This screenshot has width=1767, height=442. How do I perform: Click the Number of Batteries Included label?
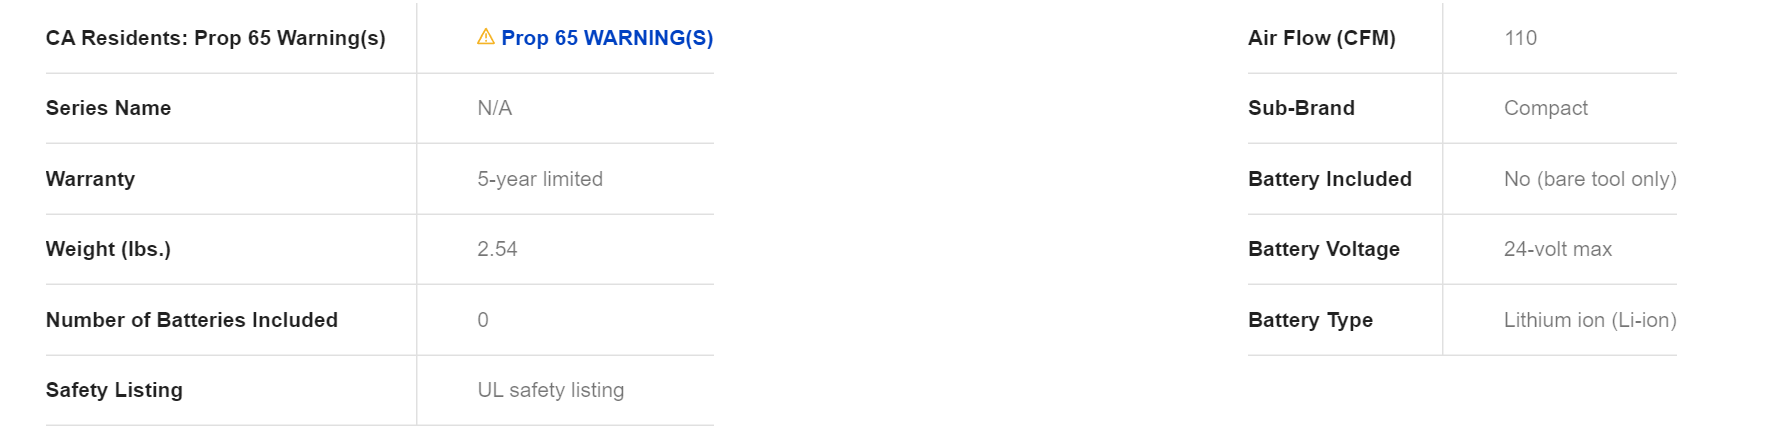pyautogui.click(x=192, y=320)
